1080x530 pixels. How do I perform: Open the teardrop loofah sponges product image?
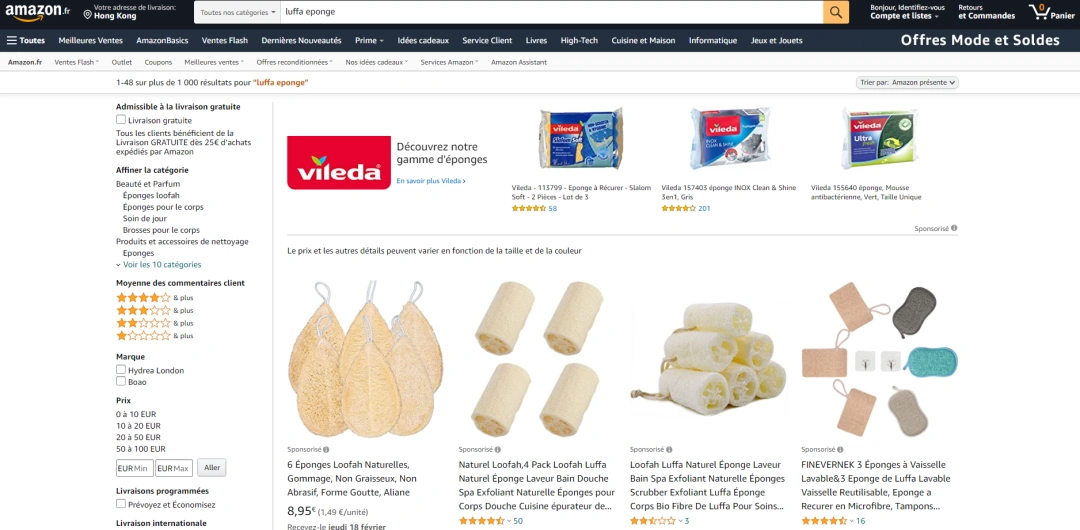click(365, 358)
